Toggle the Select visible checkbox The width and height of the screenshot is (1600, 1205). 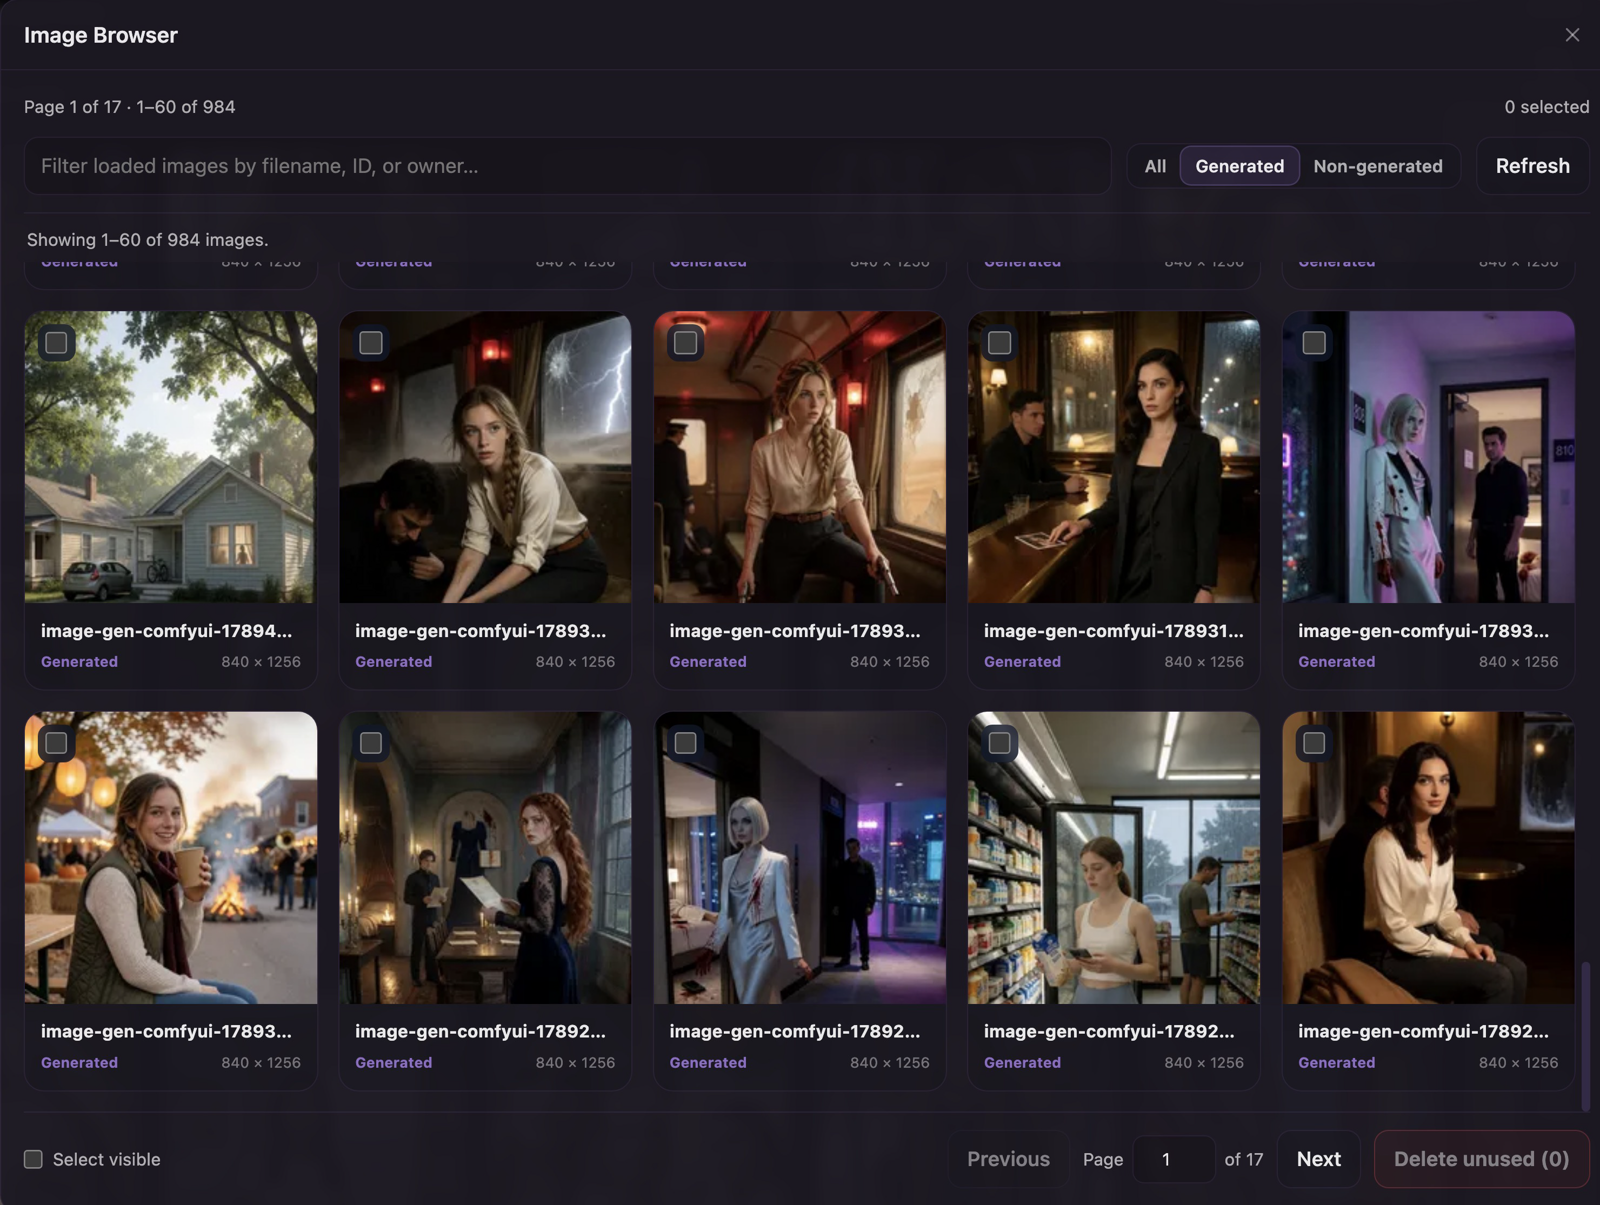pos(33,1159)
